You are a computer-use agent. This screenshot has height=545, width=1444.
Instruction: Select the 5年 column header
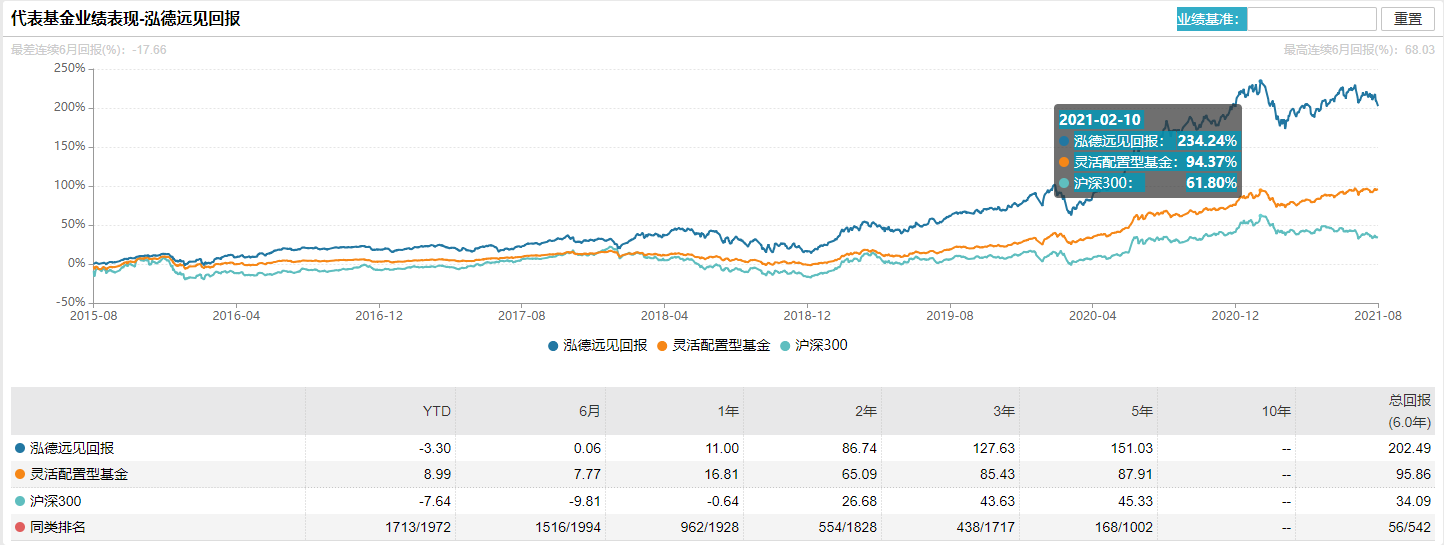[x=1141, y=411]
